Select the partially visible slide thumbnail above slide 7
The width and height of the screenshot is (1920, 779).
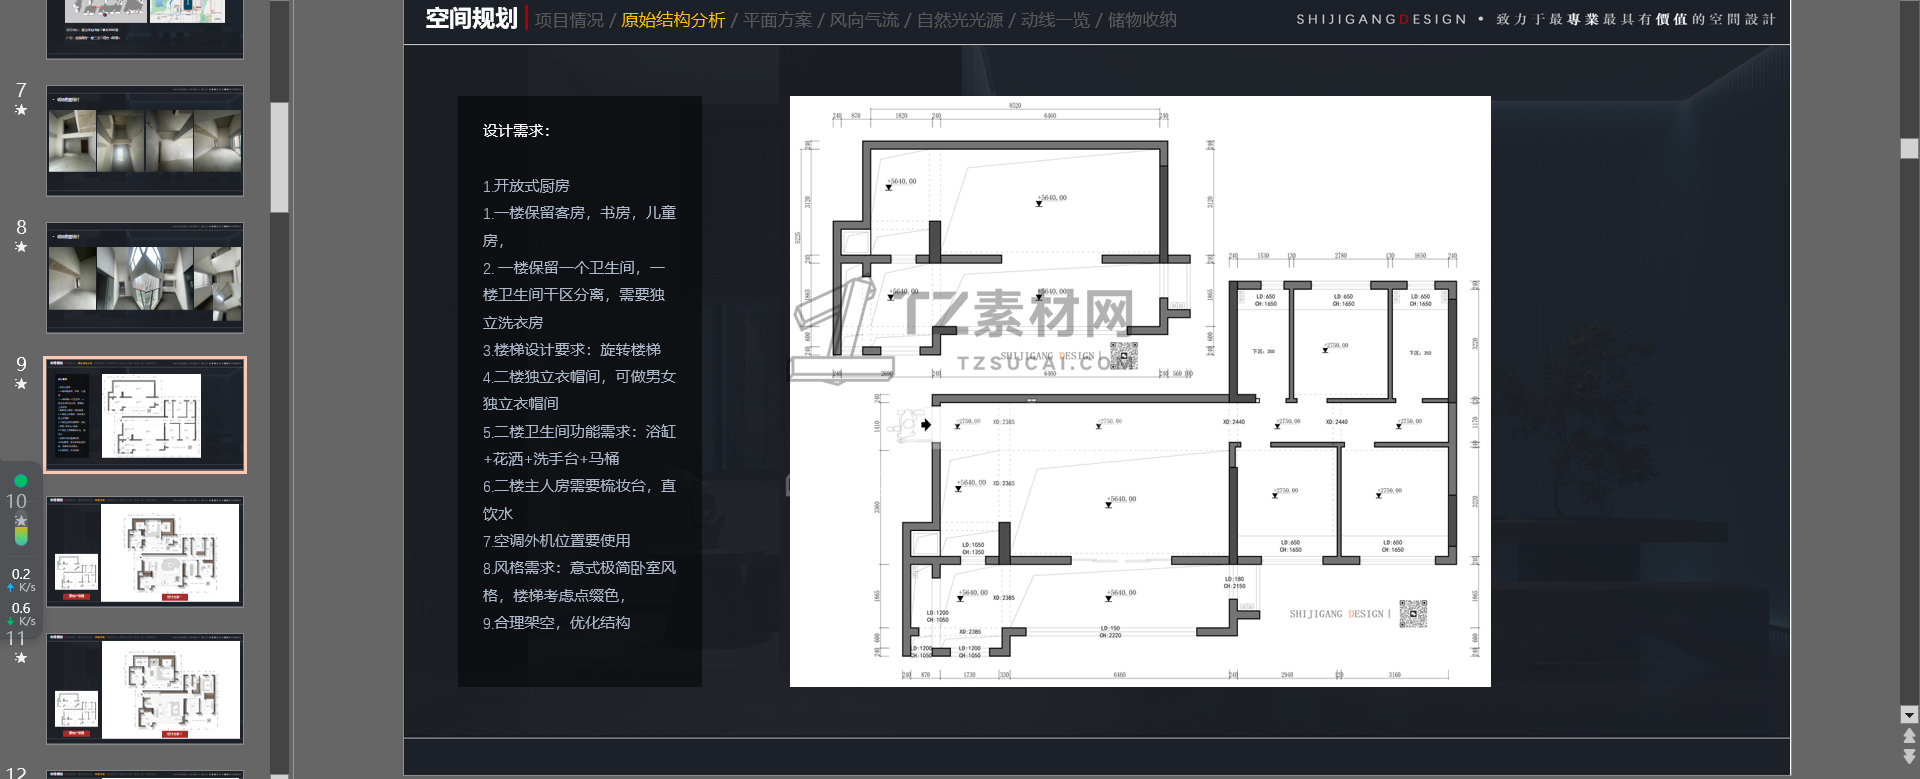click(145, 28)
